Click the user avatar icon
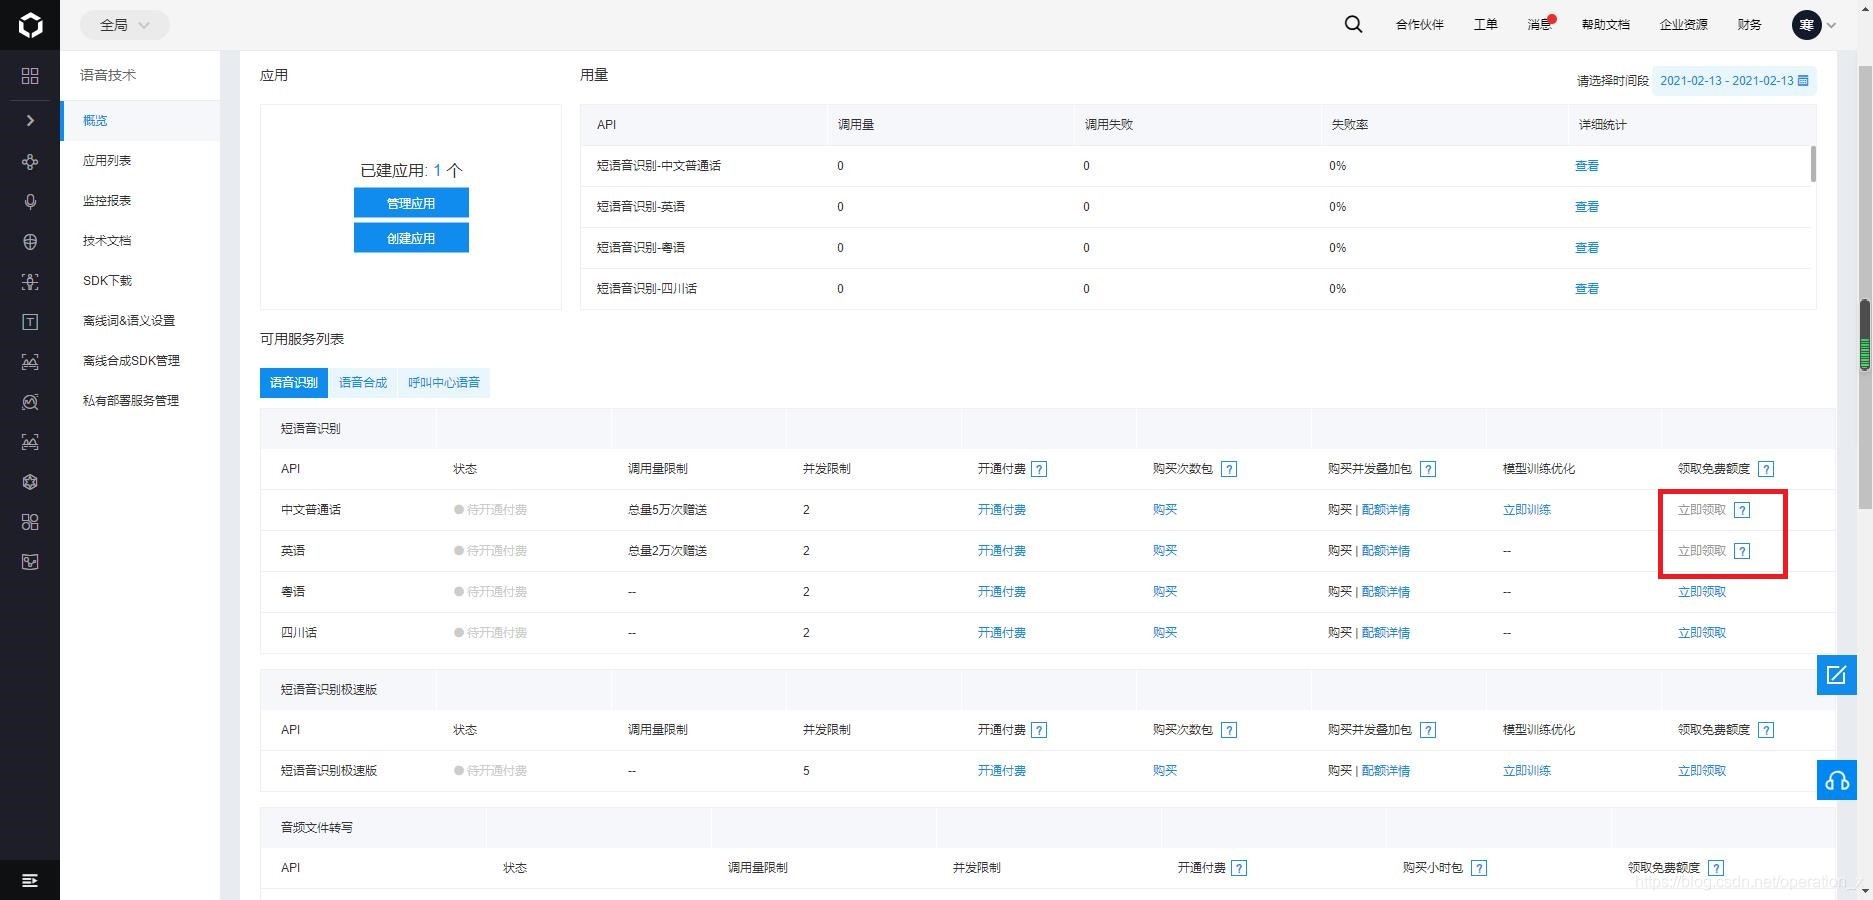The height and width of the screenshot is (900, 1873). coord(1806,25)
